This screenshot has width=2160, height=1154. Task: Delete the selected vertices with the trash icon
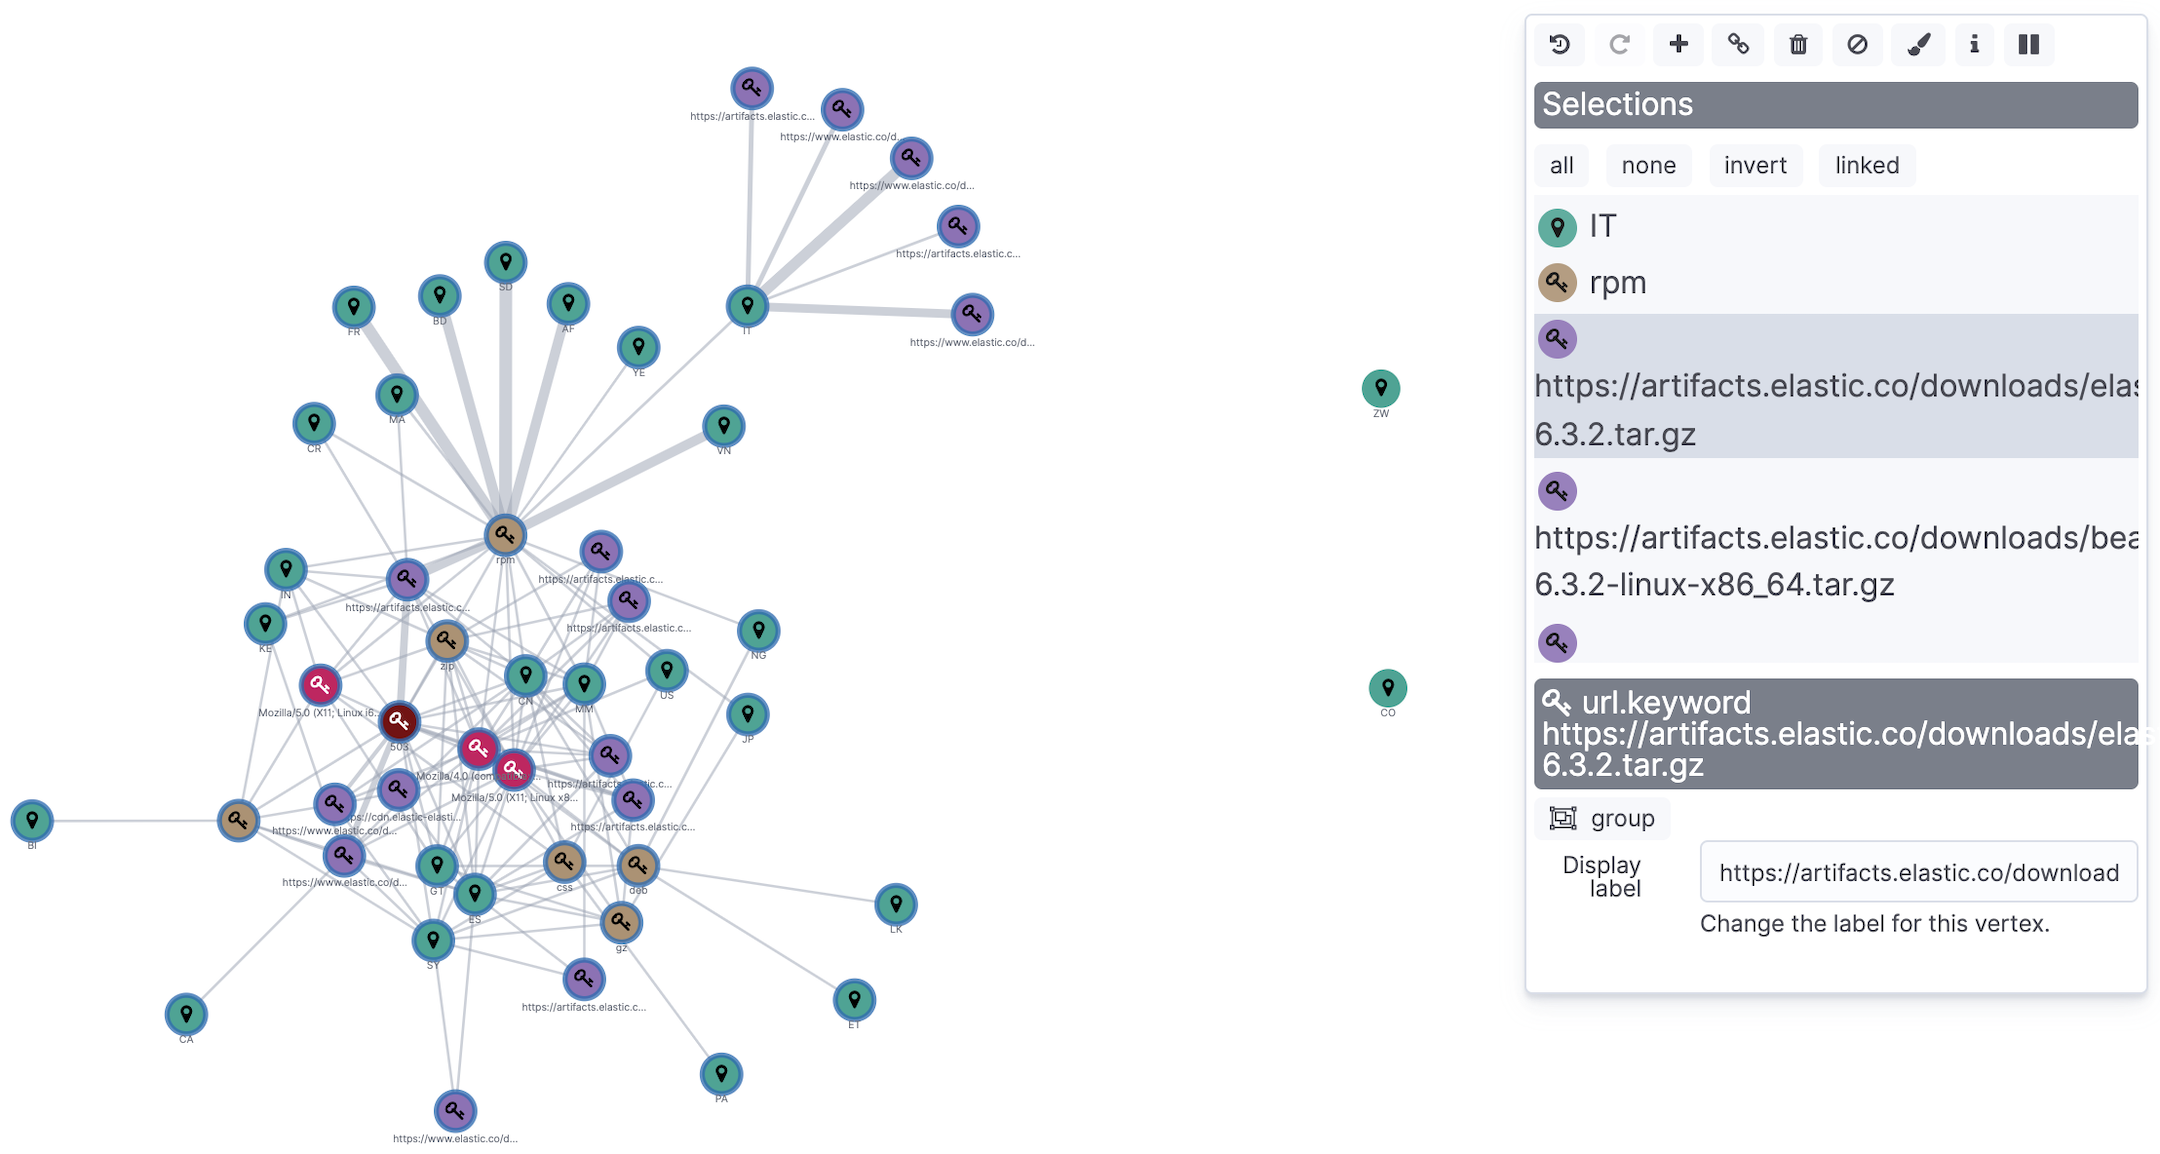(x=1798, y=44)
